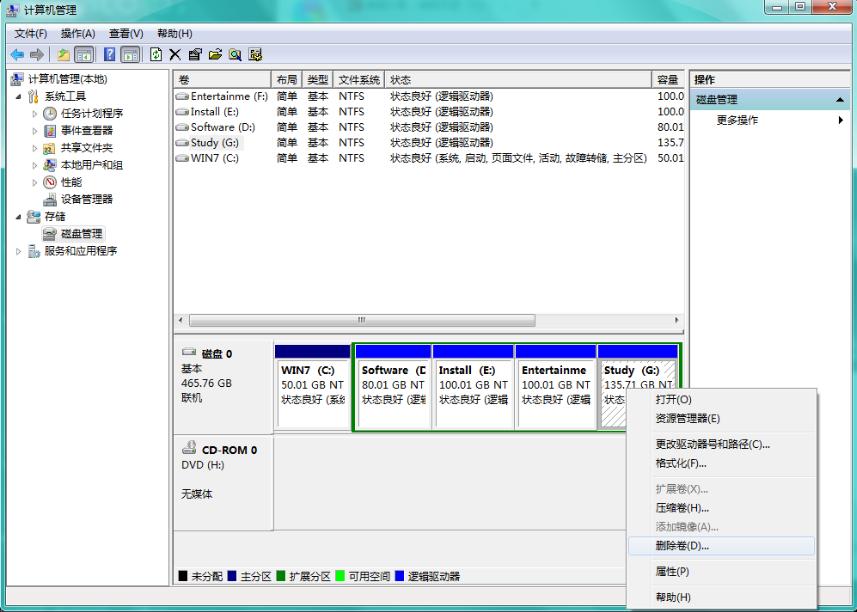Click the up-folder icon in the toolbar
The width and height of the screenshot is (857, 612).
64,55
